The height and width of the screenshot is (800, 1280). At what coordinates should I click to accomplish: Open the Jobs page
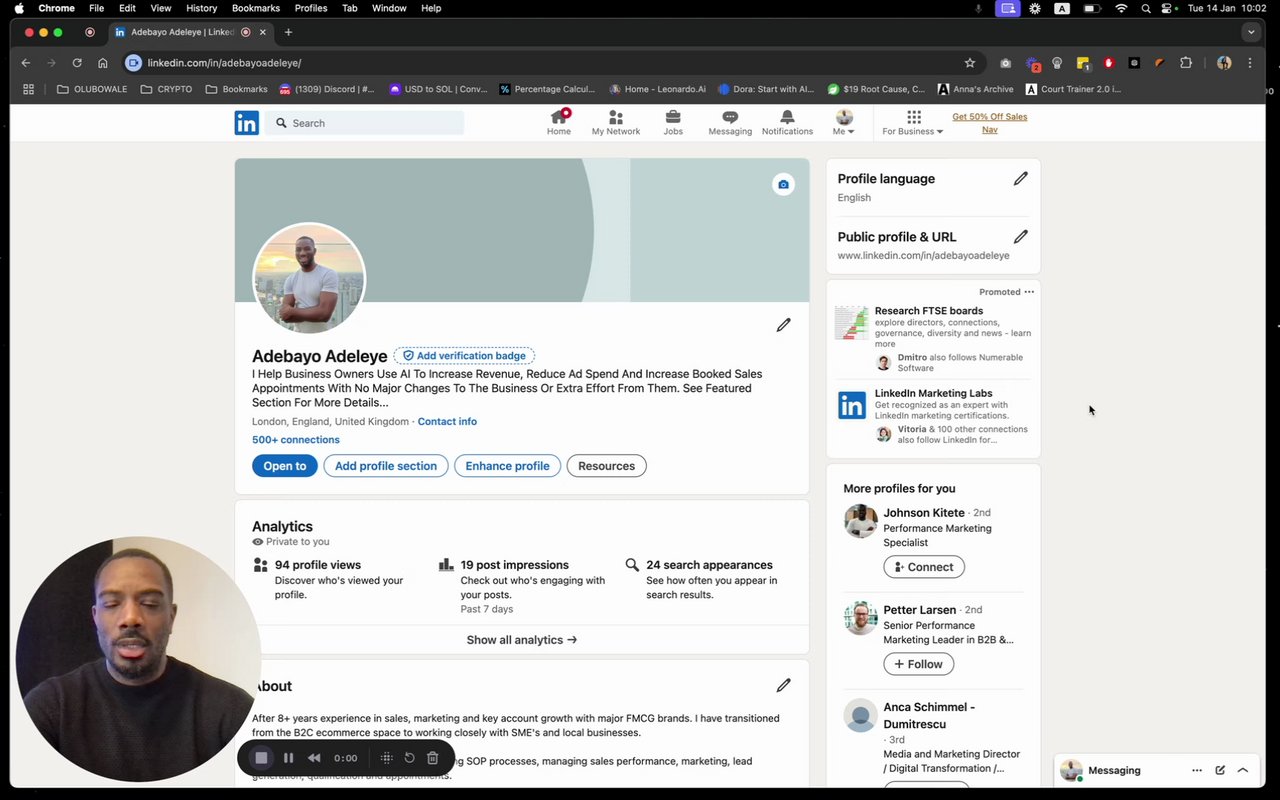[673, 123]
